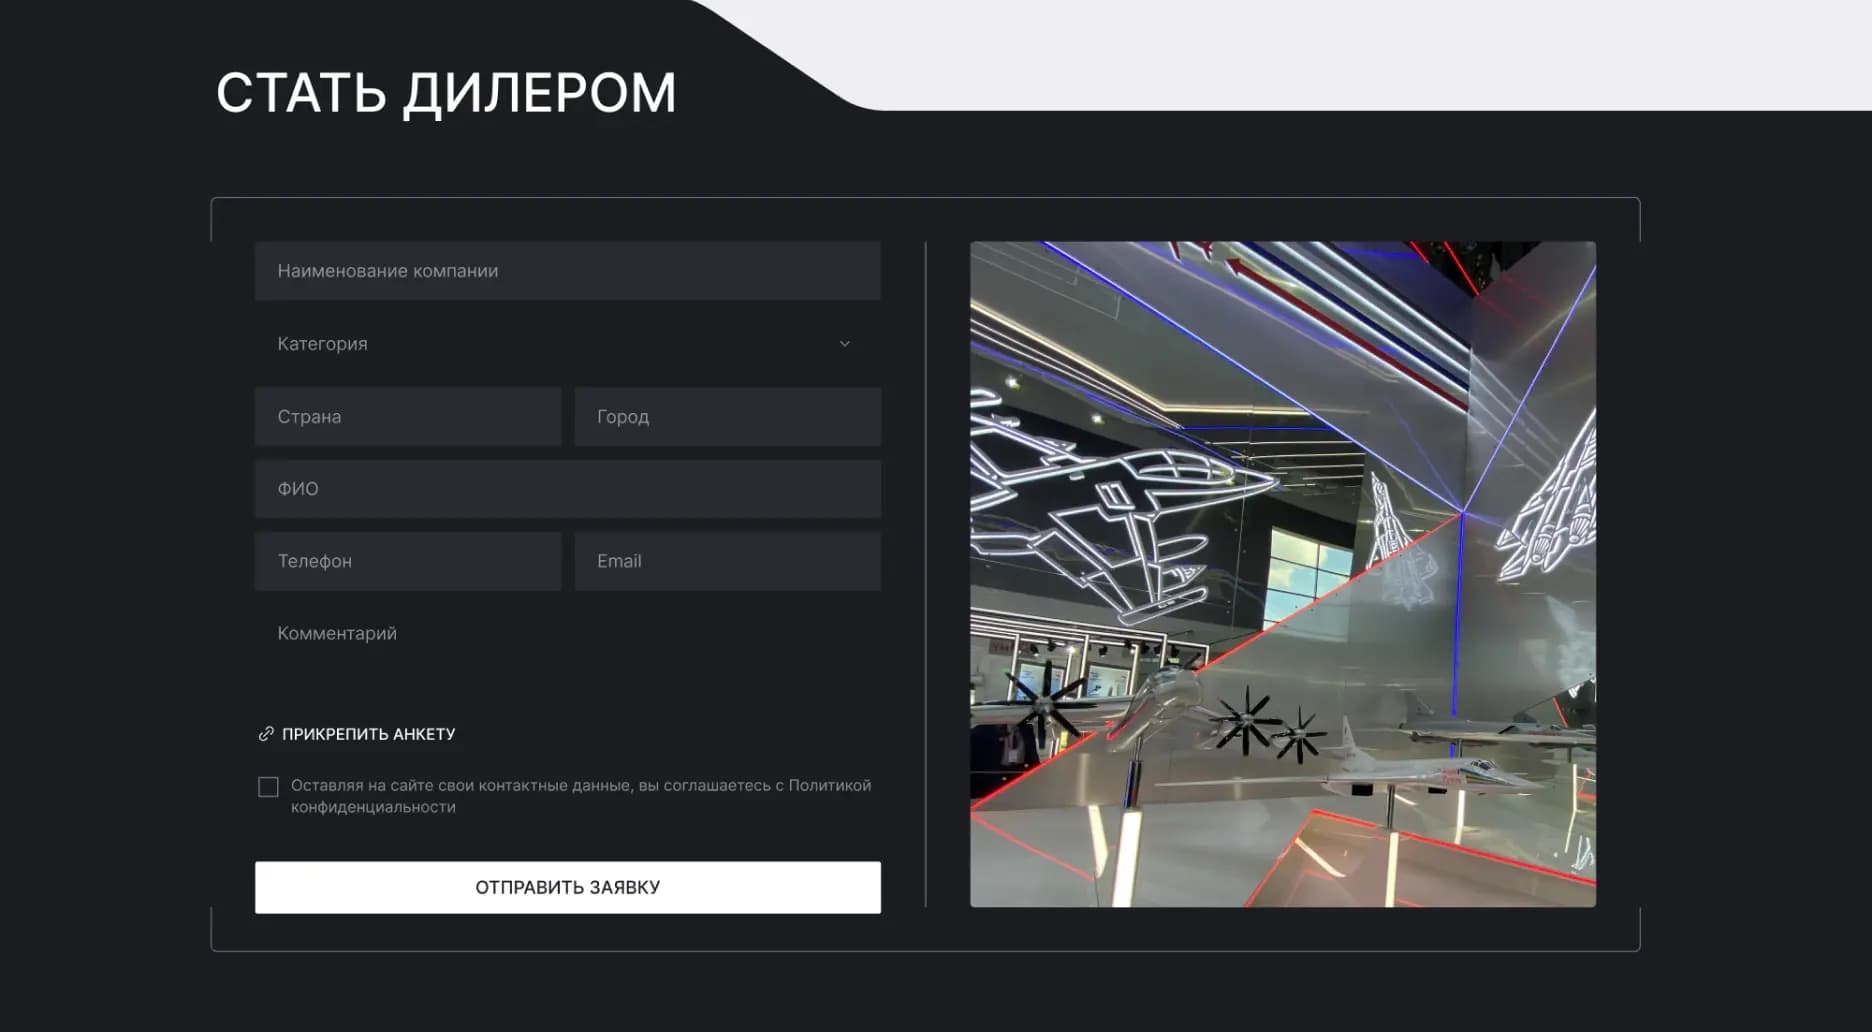Click the СТАТЬ ДИЛЕРОМ heading

pyautogui.click(x=446, y=93)
